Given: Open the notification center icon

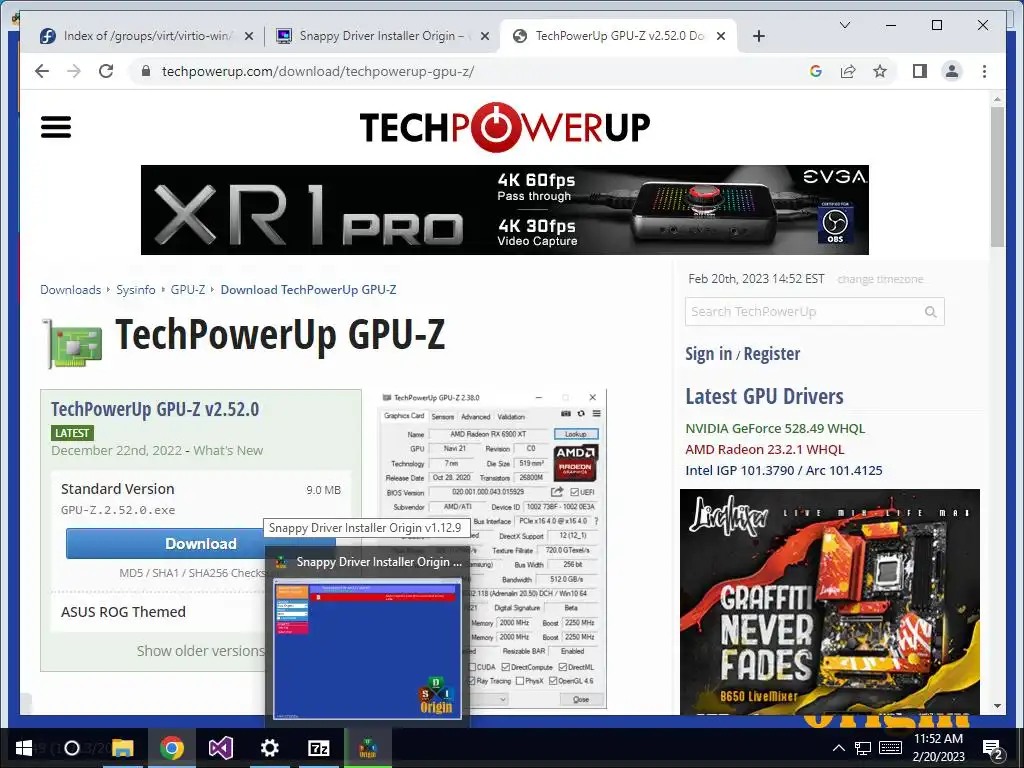Looking at the screenshot, I should [992, 749].
